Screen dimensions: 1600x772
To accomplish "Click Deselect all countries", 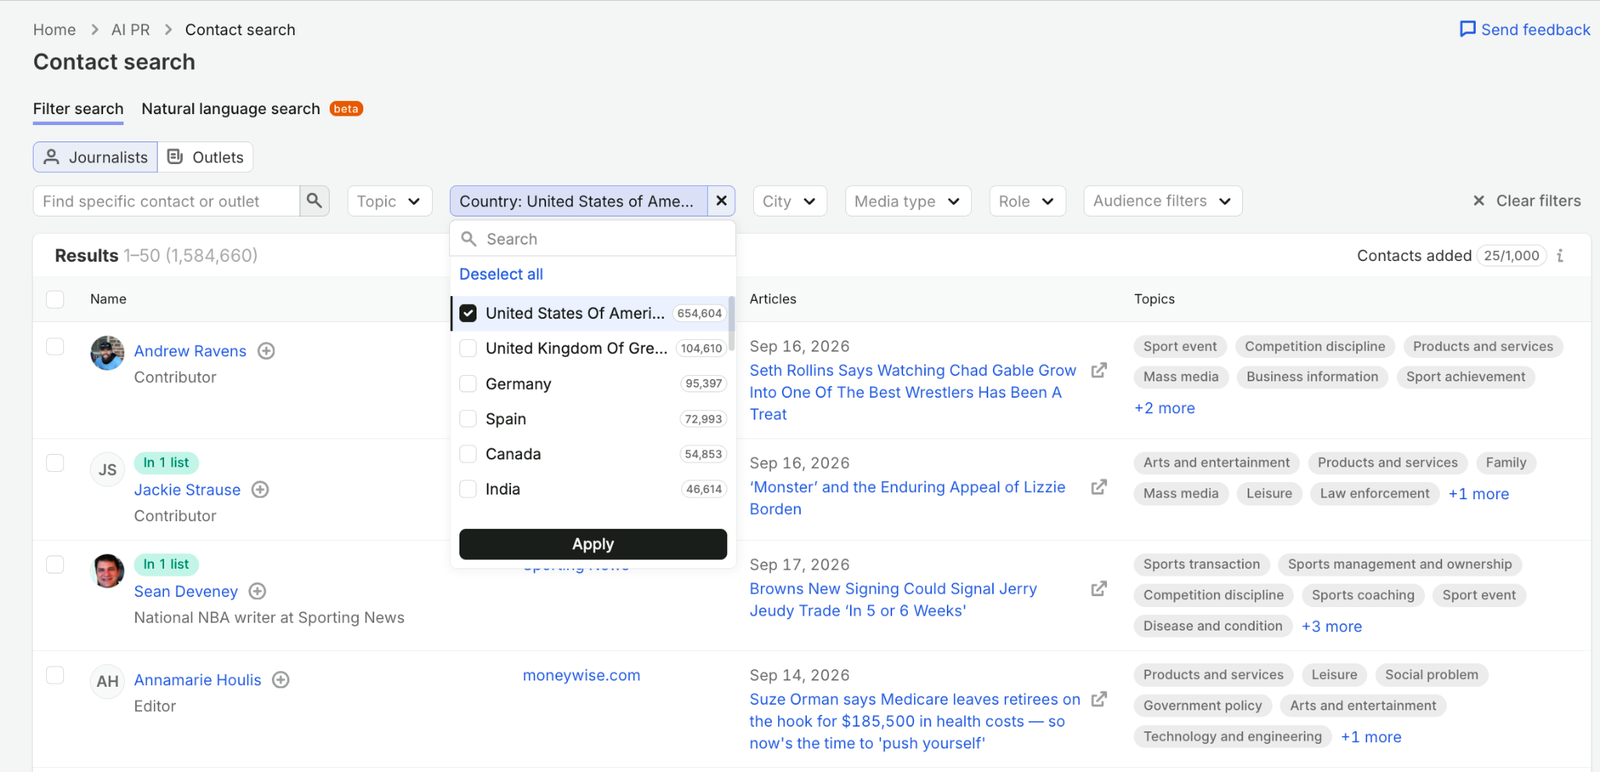I will [501, 274].
